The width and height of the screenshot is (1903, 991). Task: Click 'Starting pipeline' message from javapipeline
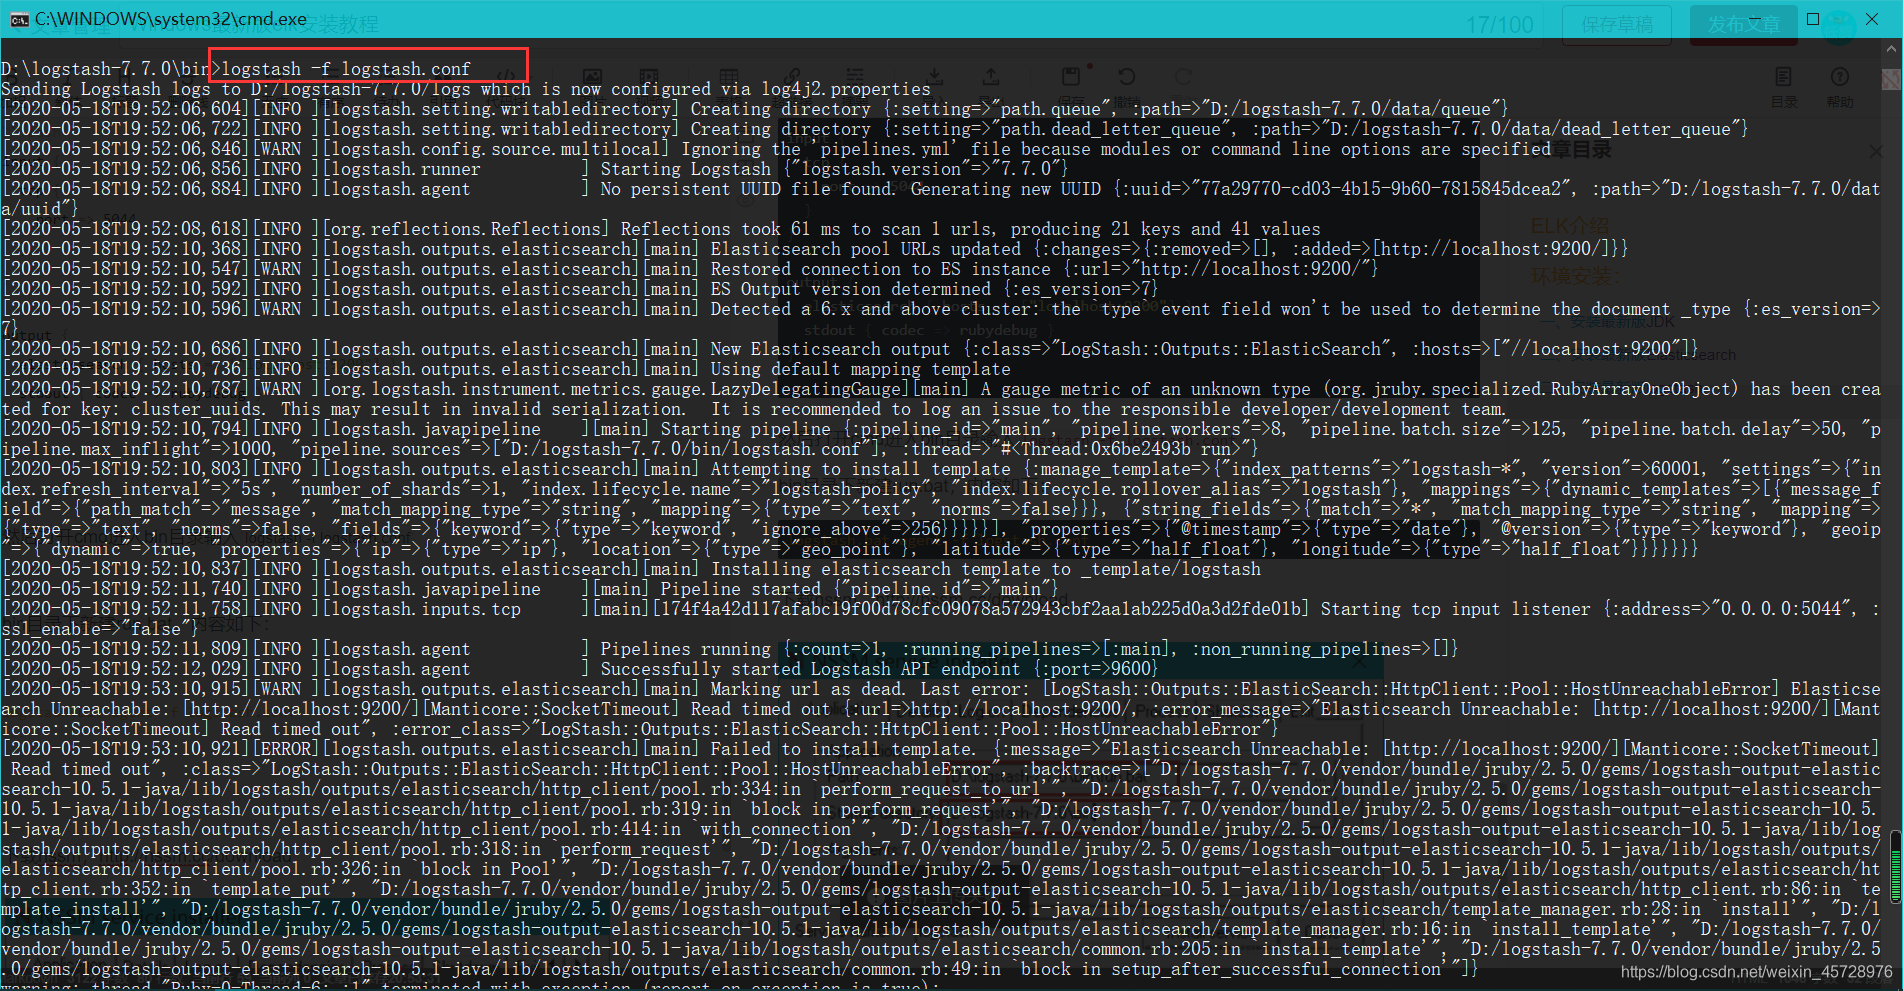coord(746,429)
